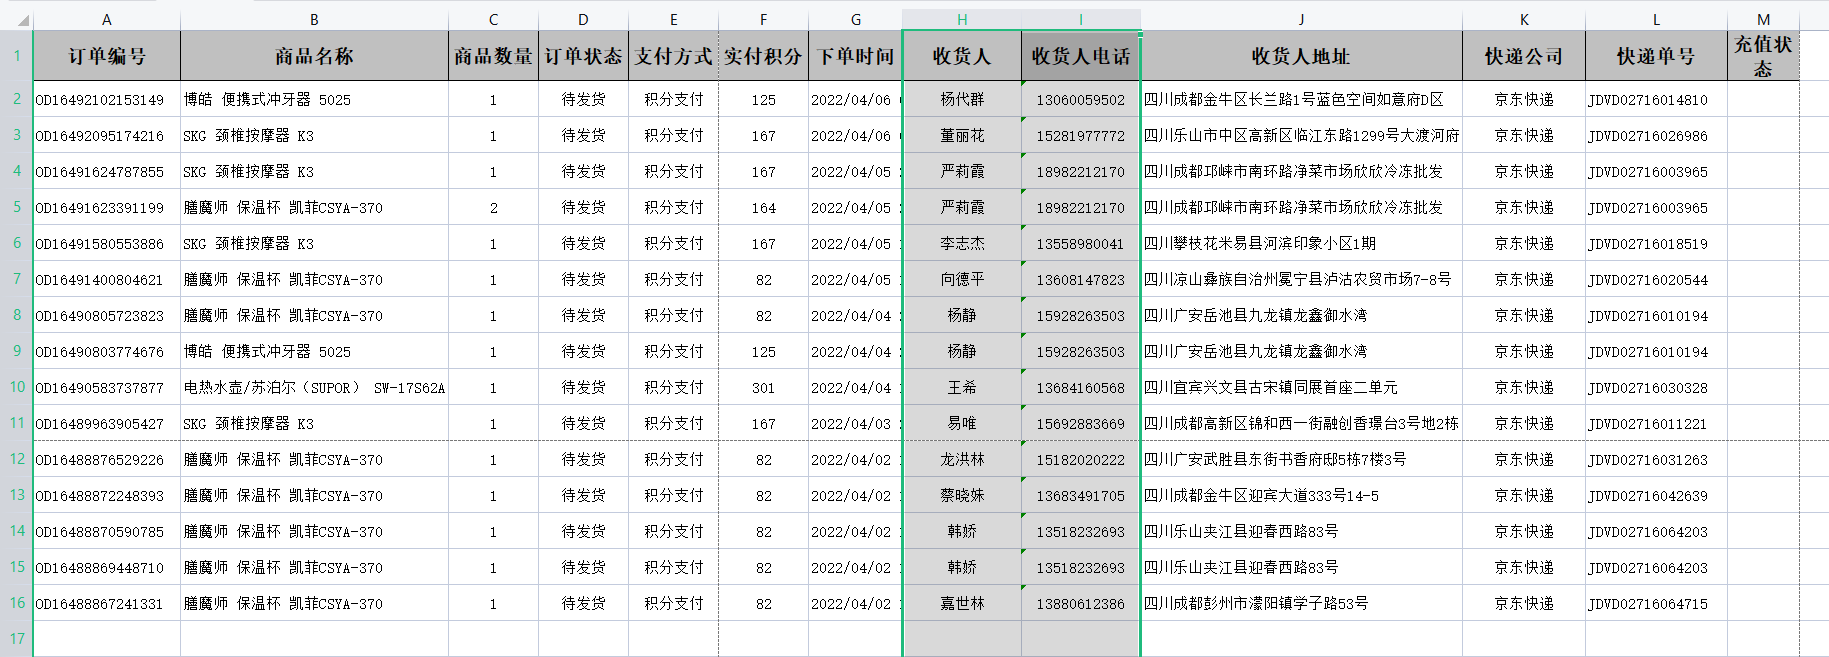Select row 17 header
The height and width of the screenshot is (657, 1829).
pos(17,638)
